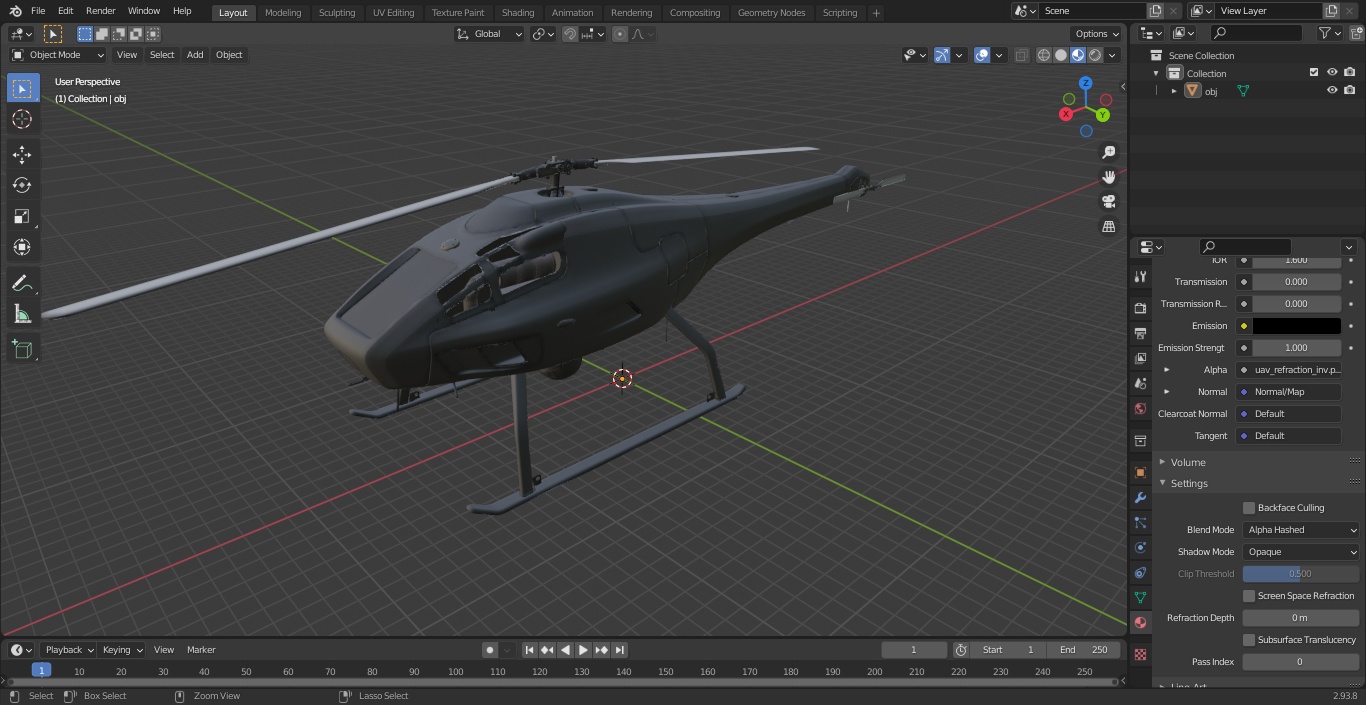Open viewport Options dropdown

click(1097, 34)
